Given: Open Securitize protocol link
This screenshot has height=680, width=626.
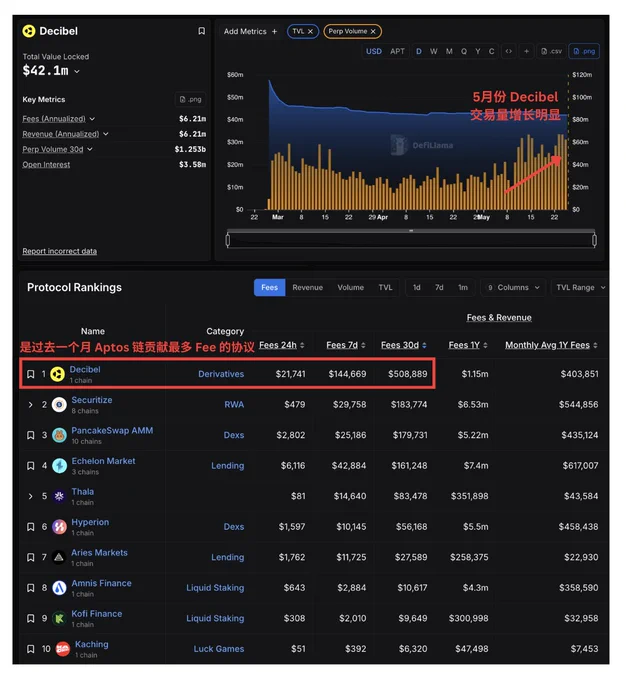Looking at the screenshot, I should [92, 400].
